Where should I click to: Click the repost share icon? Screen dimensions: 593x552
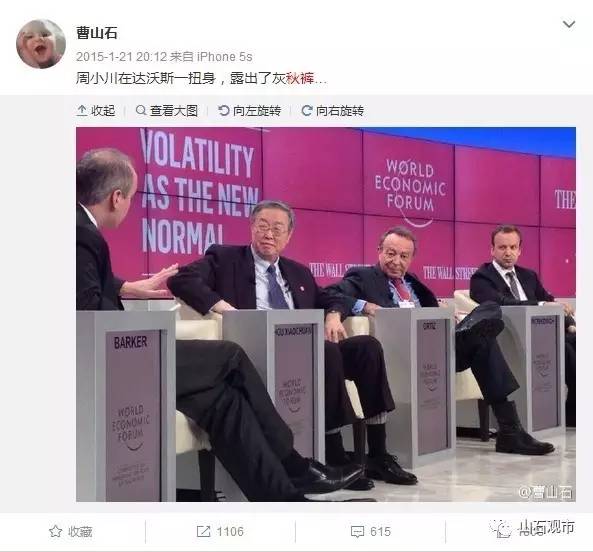pyautogui.click(x=203, y=532)
